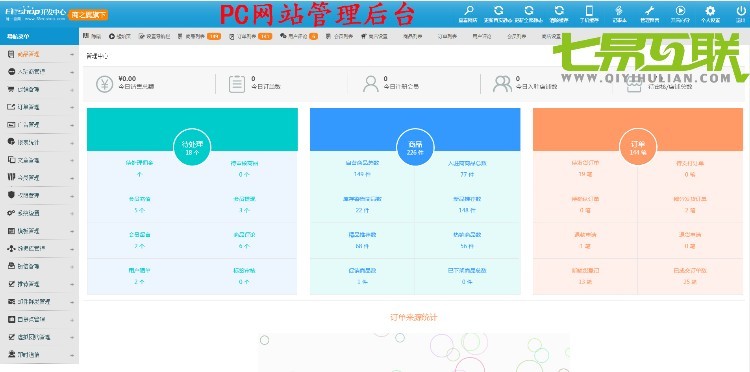Viewport: 750px width, 372px height.
Task: Click the pie chart icon in sidebar
Action: 11,142
